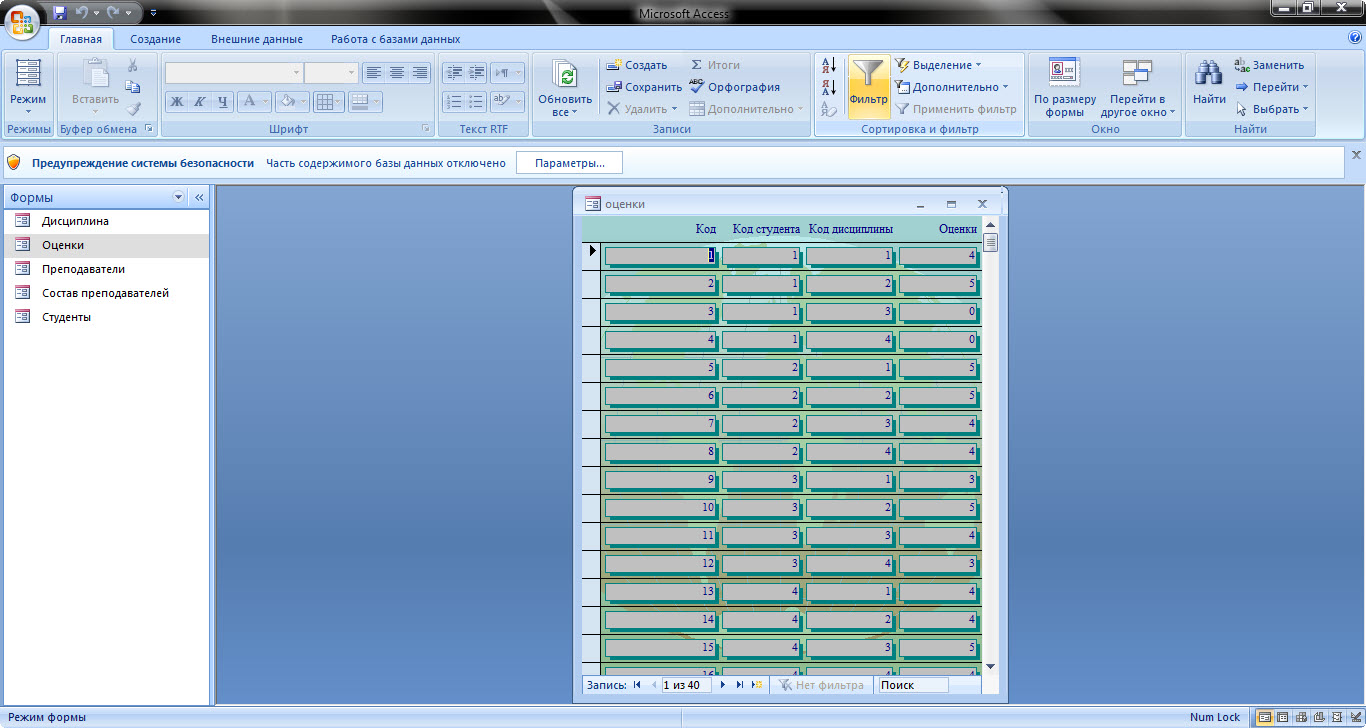Open the Дополнительно filter options dropdown
The image size is (1366, 728).
(952, 87)
